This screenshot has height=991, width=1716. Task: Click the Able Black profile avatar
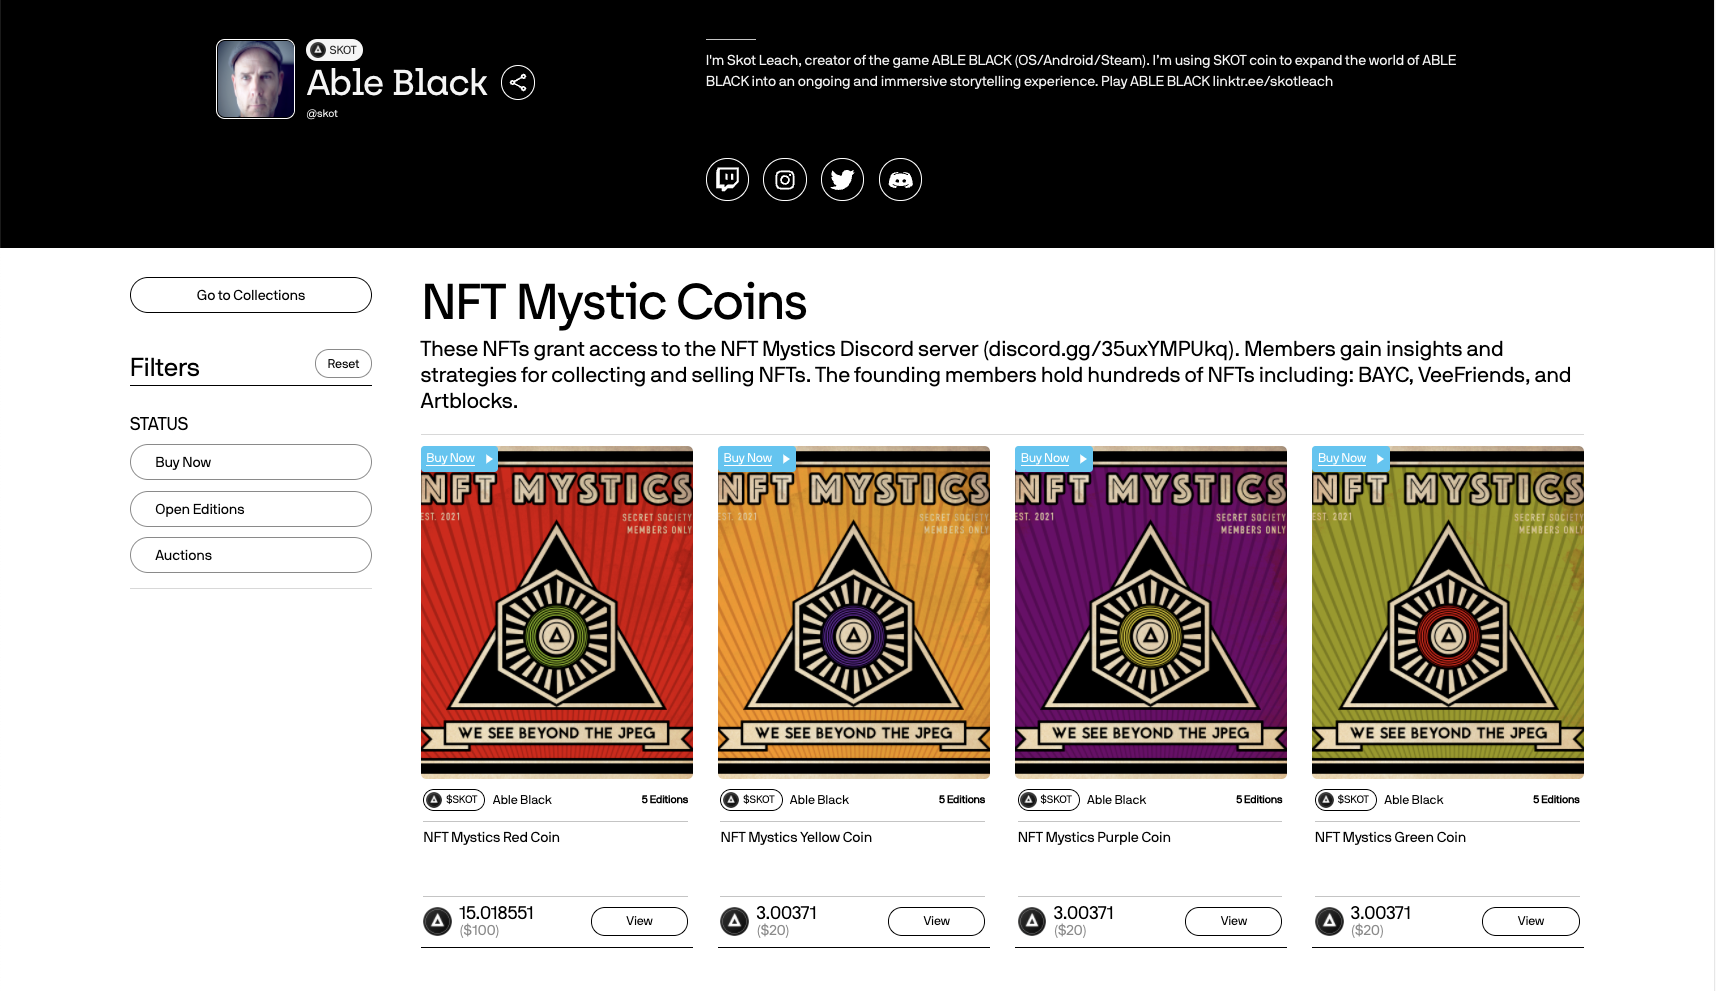(x=256, y=79)
